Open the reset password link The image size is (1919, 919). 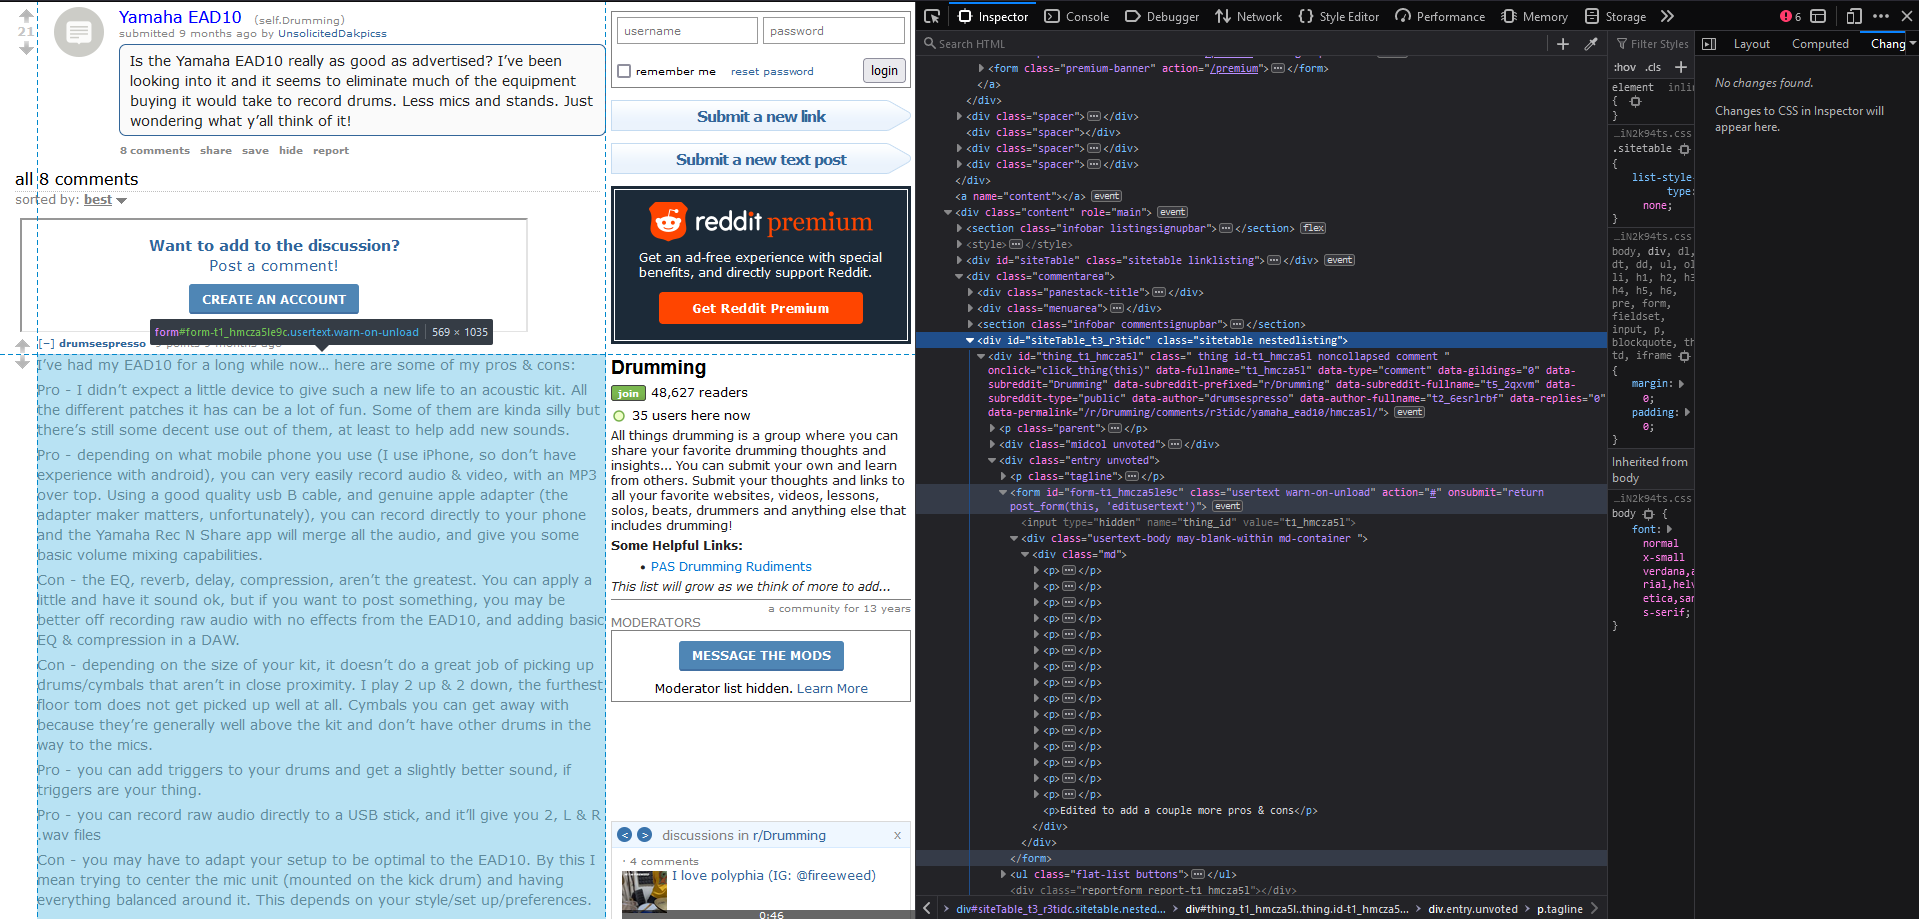click(x=772, y=70)
